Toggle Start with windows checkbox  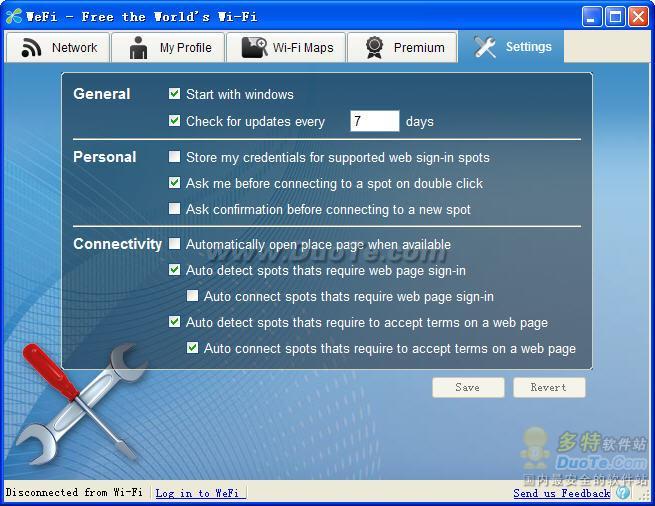click(175, 94)
